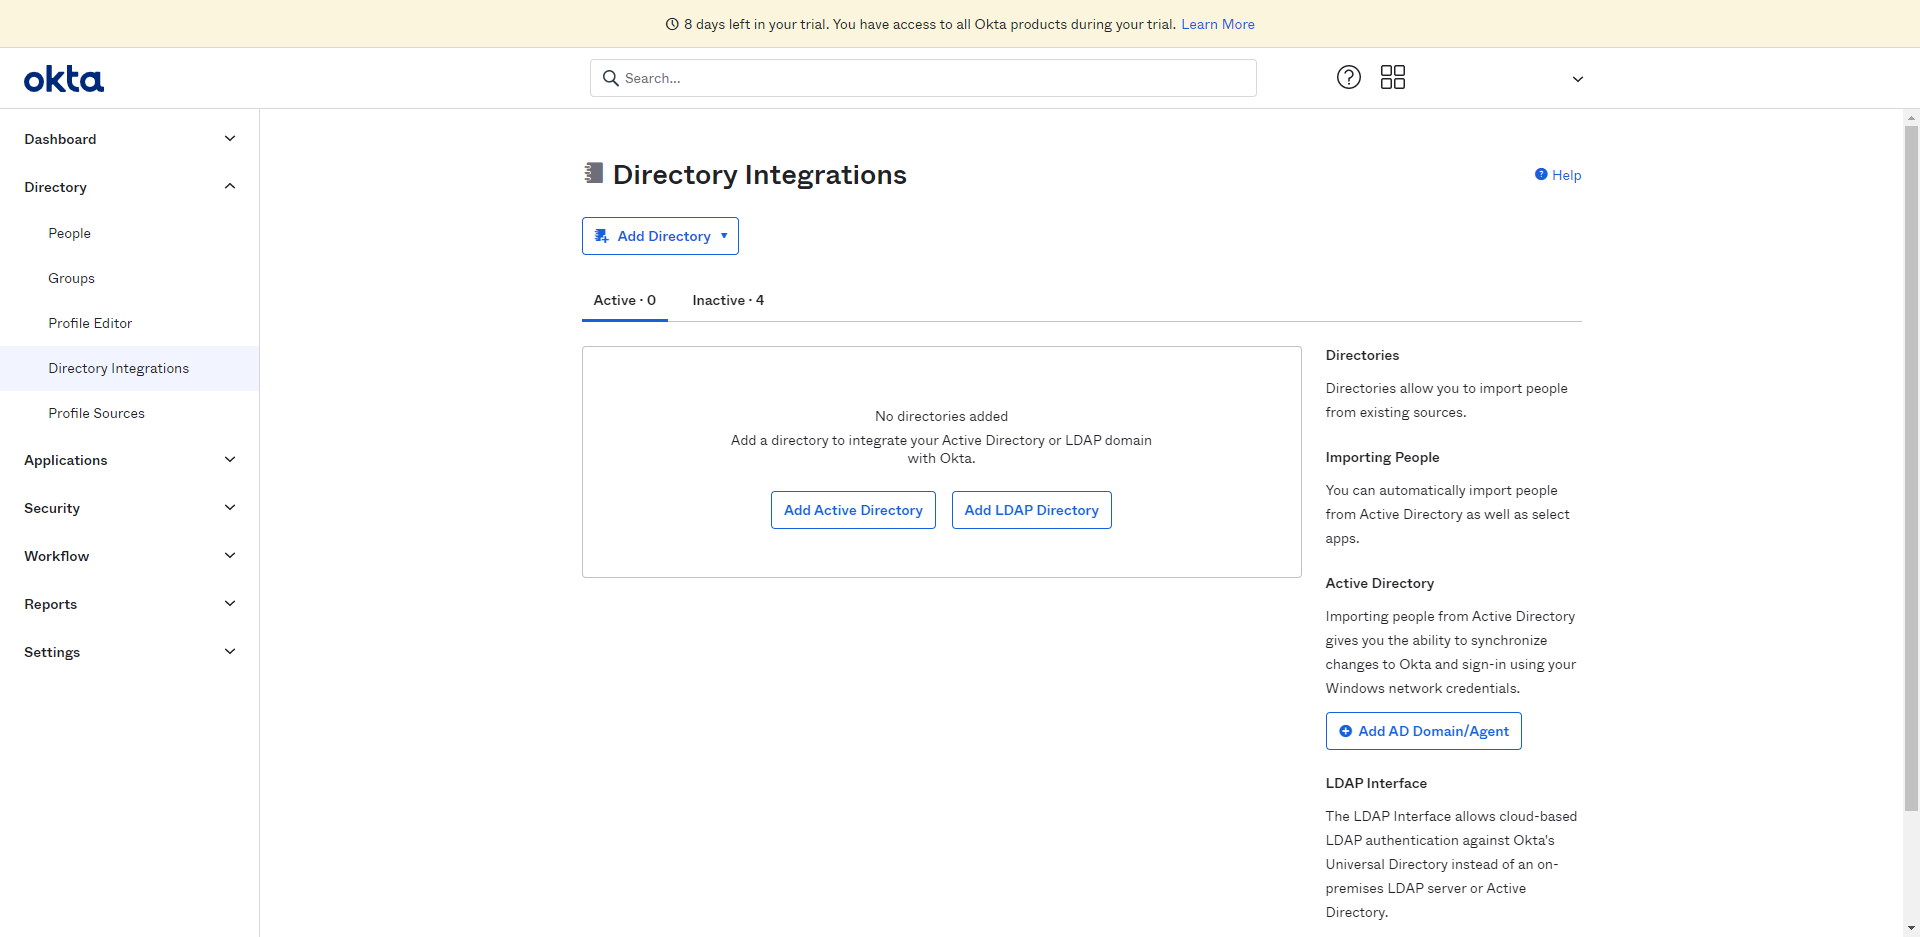Open Profile Sources page
The width and height of the screenshot is (1920, 937).
pos(97,413)
